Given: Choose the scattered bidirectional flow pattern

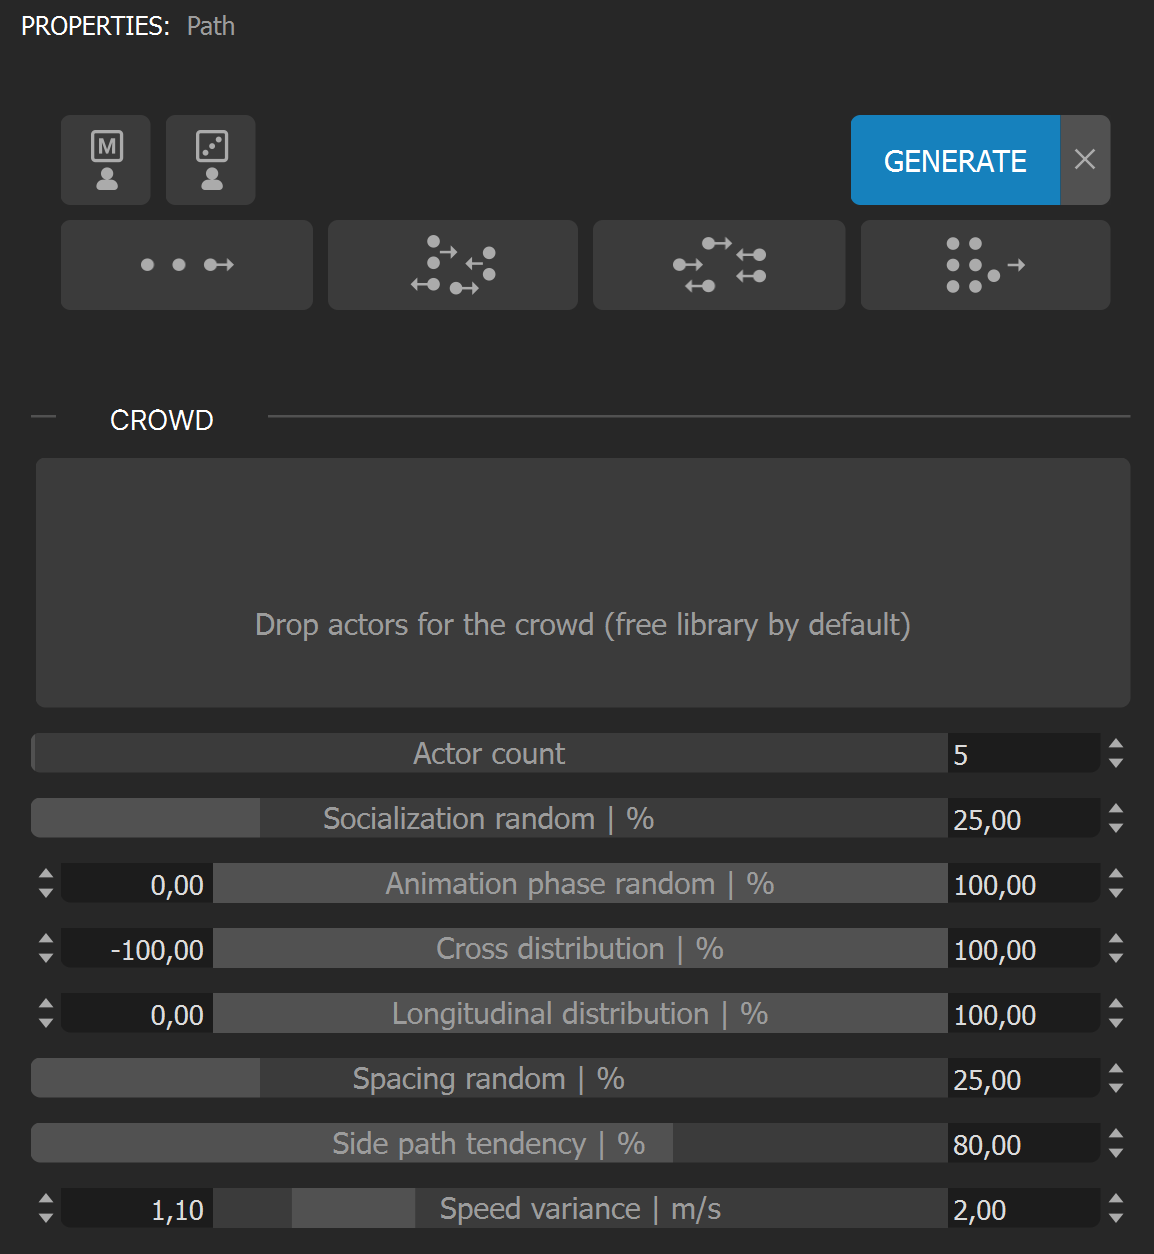Looking at the screenshot, I should (453, 265).
